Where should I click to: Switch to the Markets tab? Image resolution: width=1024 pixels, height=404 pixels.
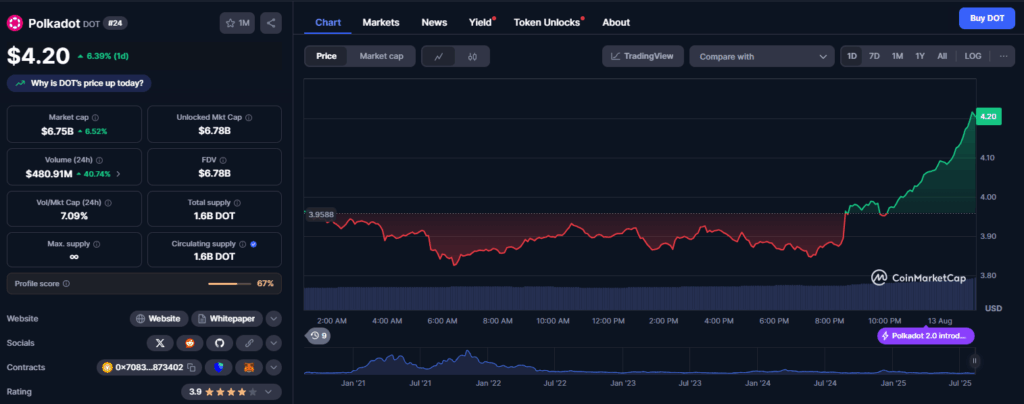(381, 22)
